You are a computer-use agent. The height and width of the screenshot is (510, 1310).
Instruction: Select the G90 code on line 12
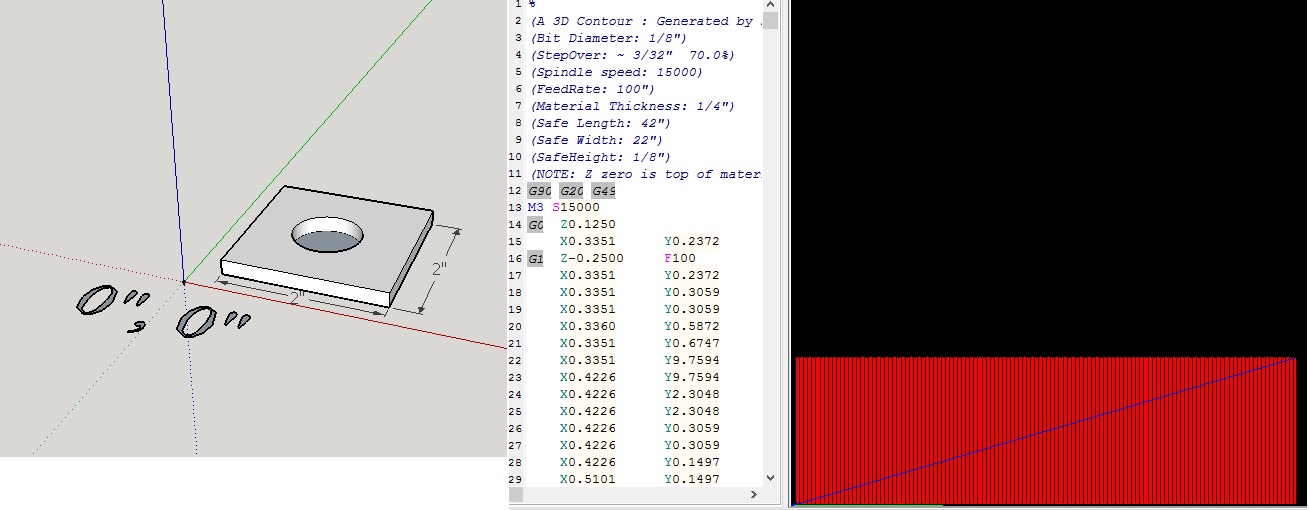(539, 191)
